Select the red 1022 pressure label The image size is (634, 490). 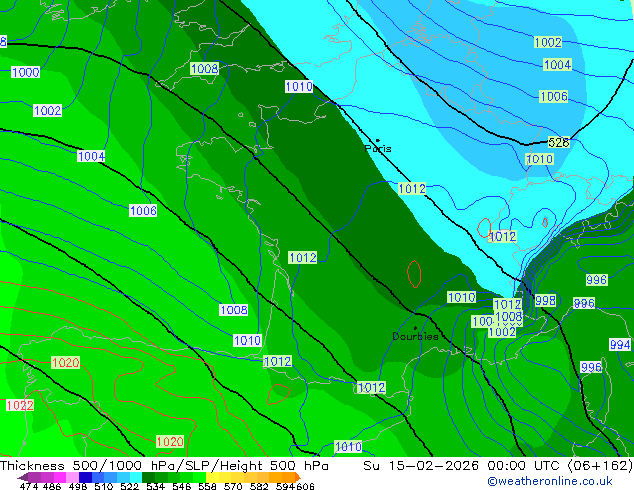(20, 405)
